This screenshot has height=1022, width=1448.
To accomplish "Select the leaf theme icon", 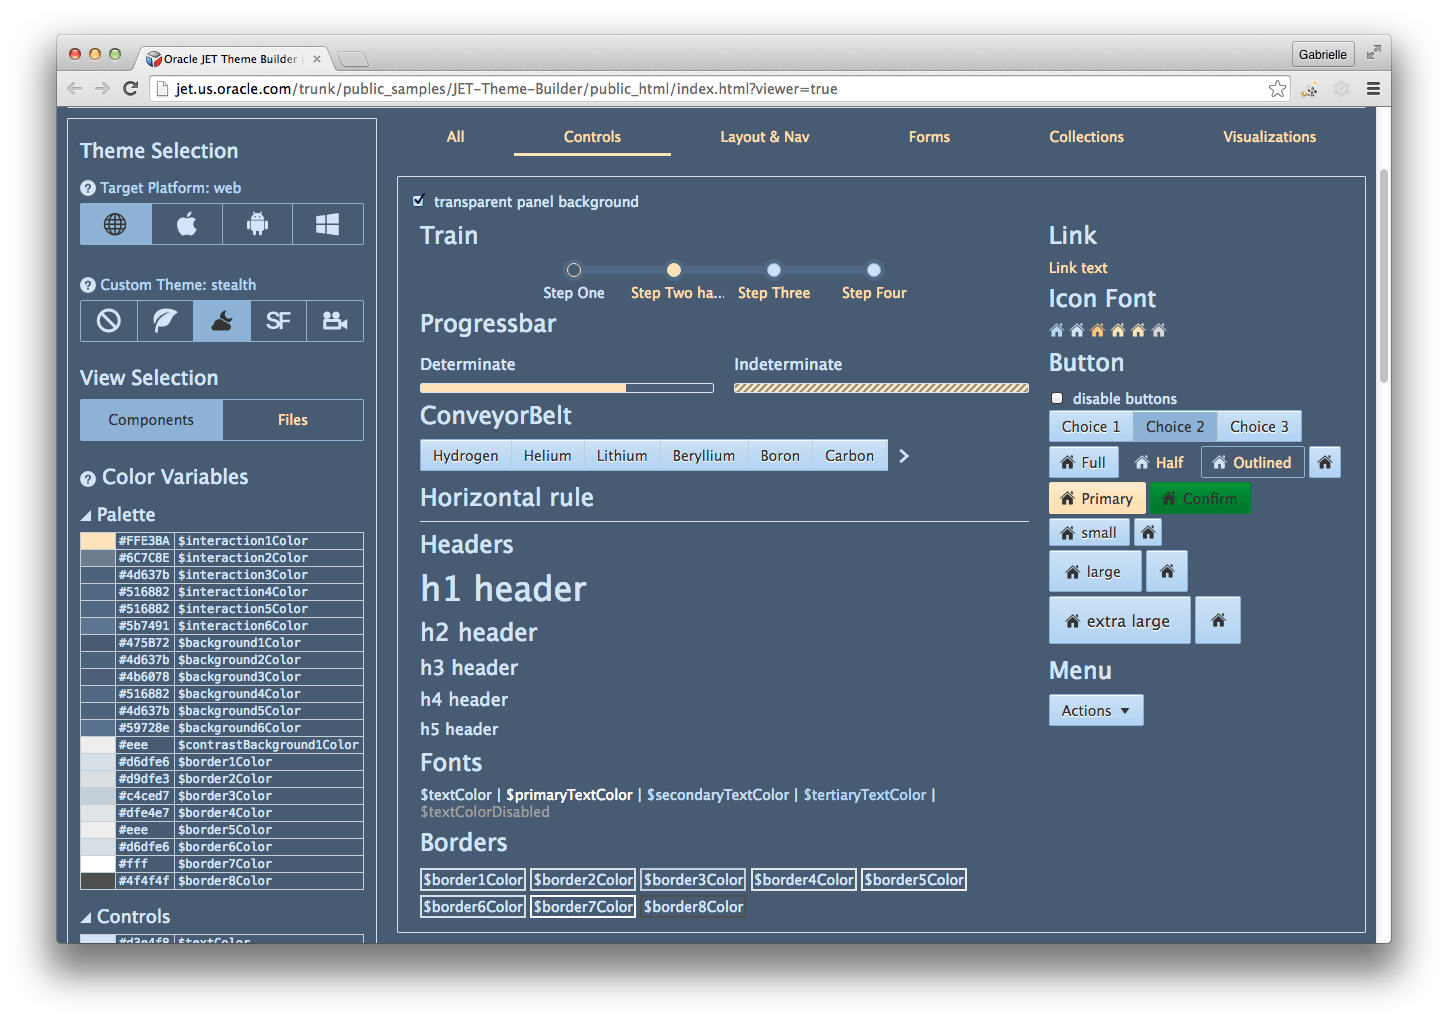I will (x=164, y=321).
